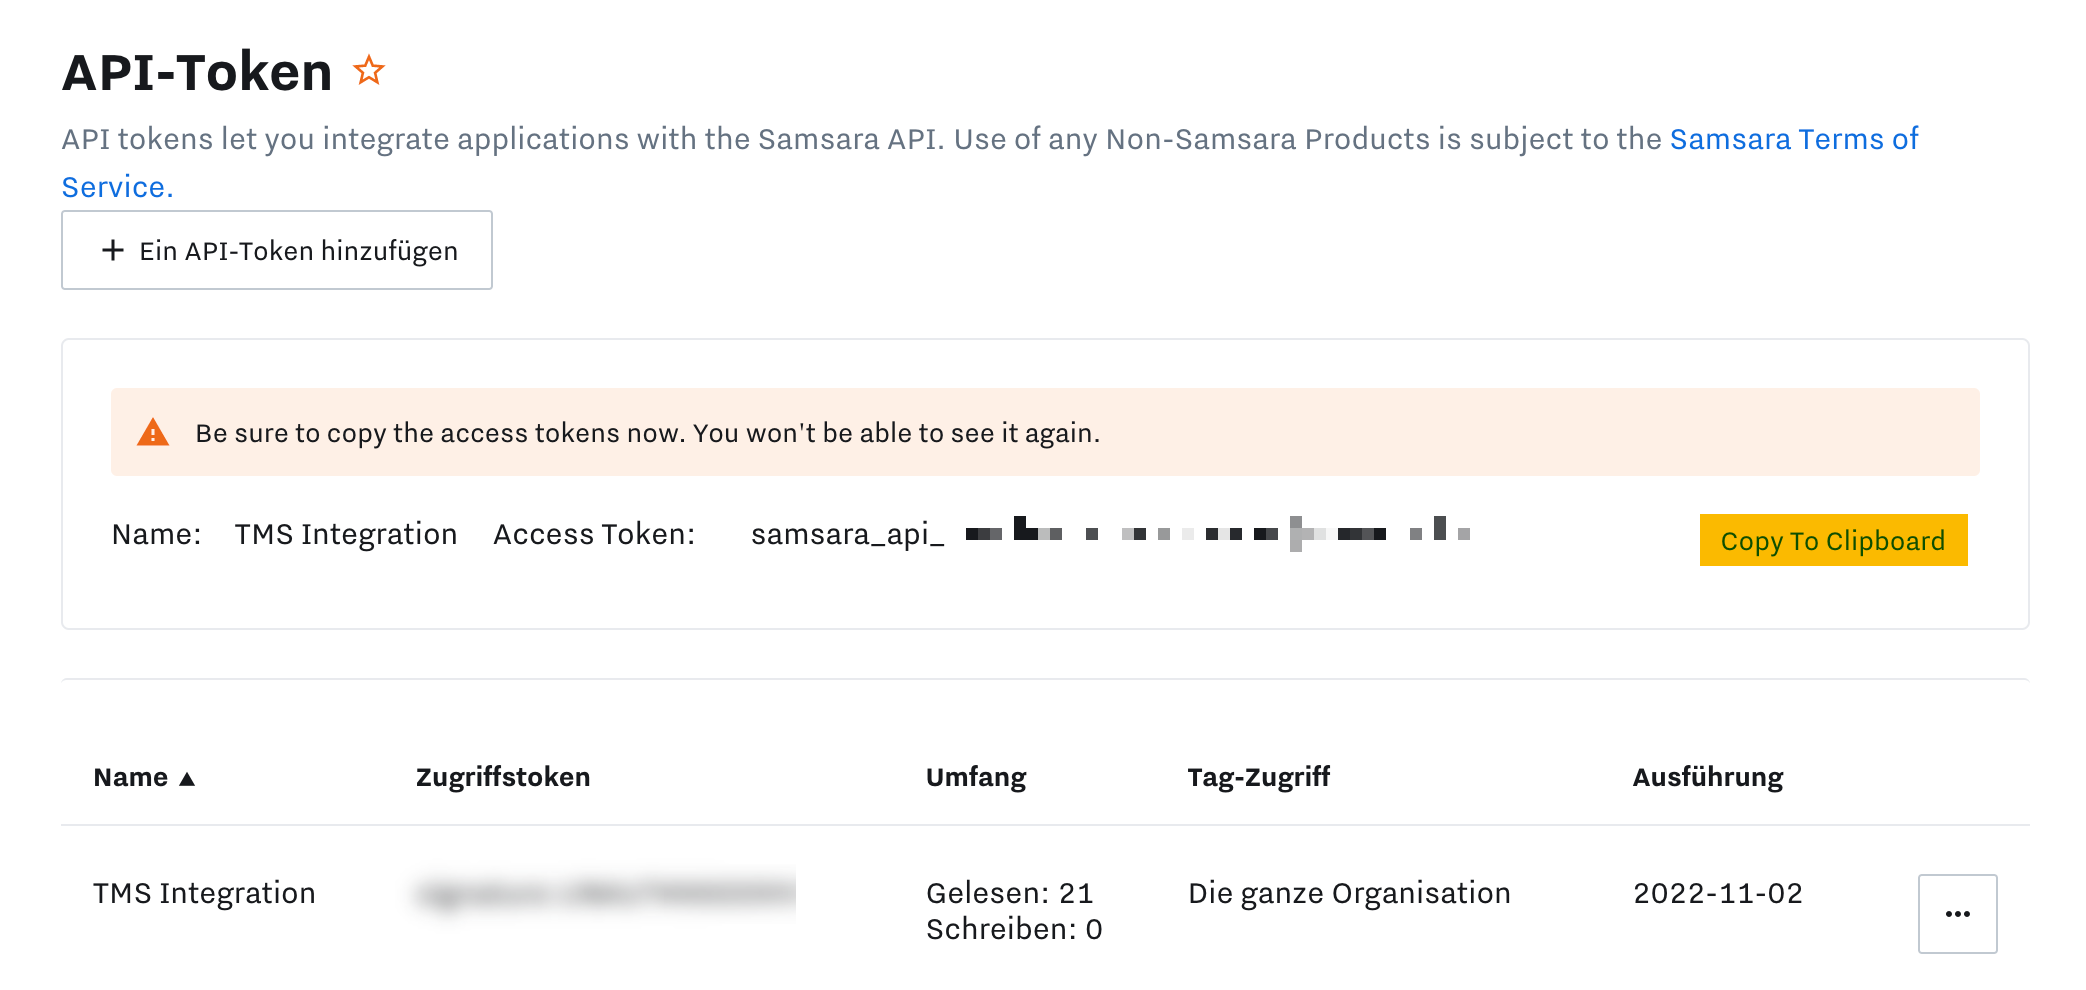Click the yellow Copy To Clipboard button
Viewport: 2086px width, 990px height.
pos(1832,540)
